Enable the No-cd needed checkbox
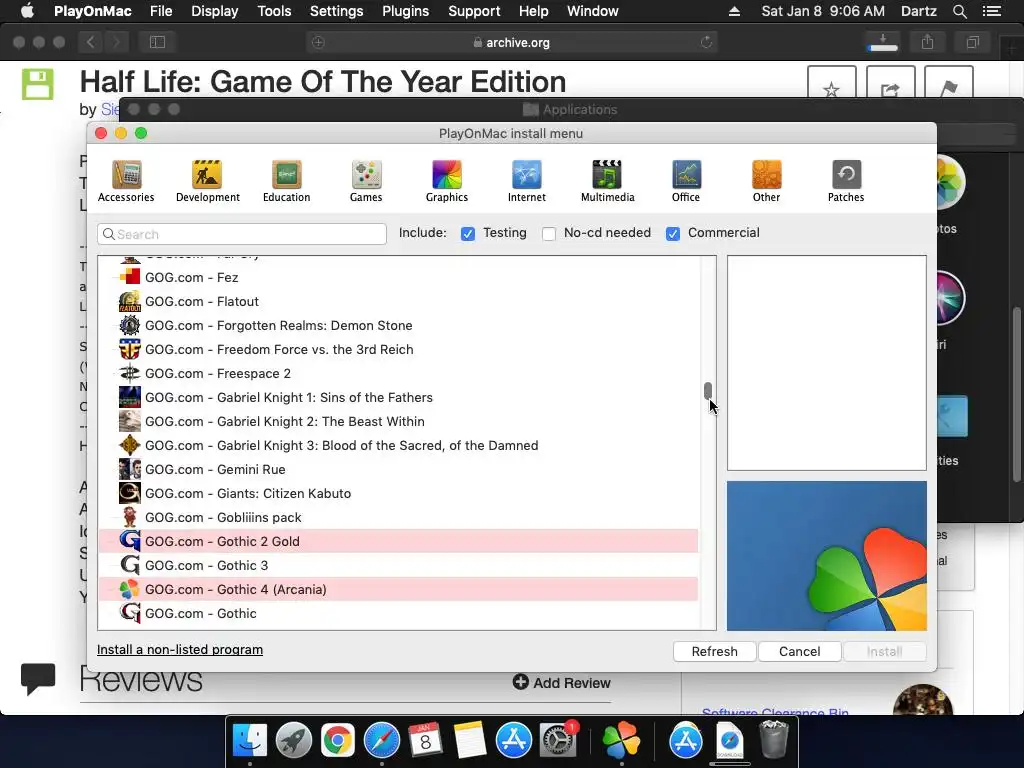The height and width of the screenshot is (768, 1024). click(549, 233)
